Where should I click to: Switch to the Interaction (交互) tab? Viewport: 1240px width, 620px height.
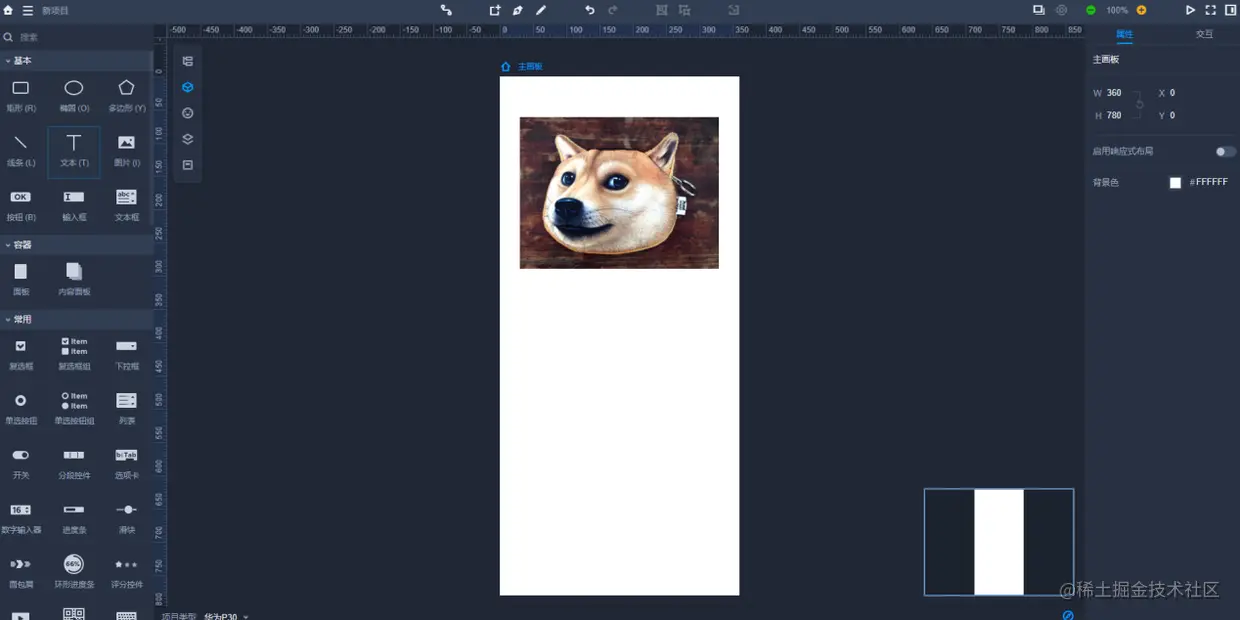(1204, 34)
